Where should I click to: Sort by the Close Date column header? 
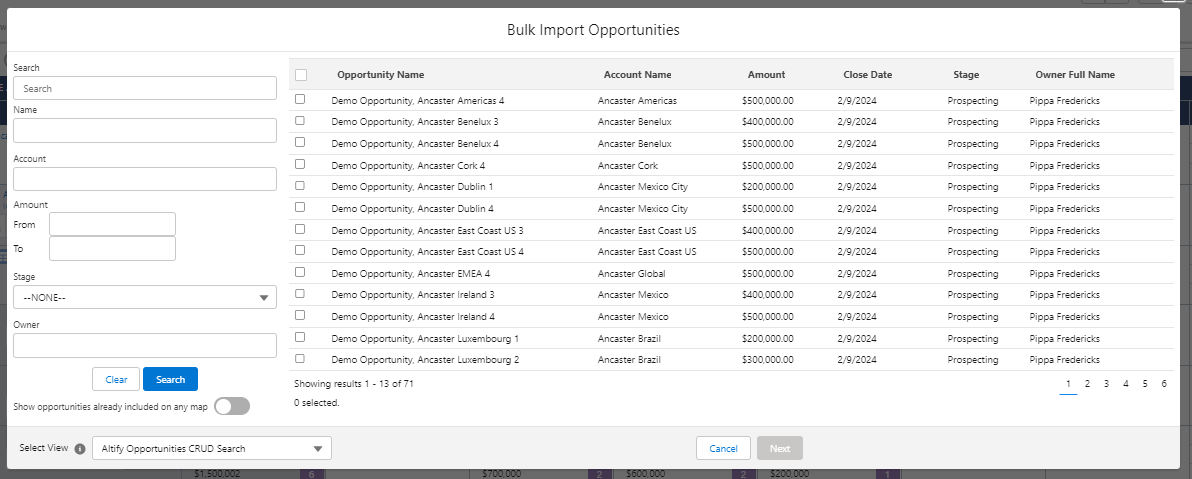pos(867,75)
